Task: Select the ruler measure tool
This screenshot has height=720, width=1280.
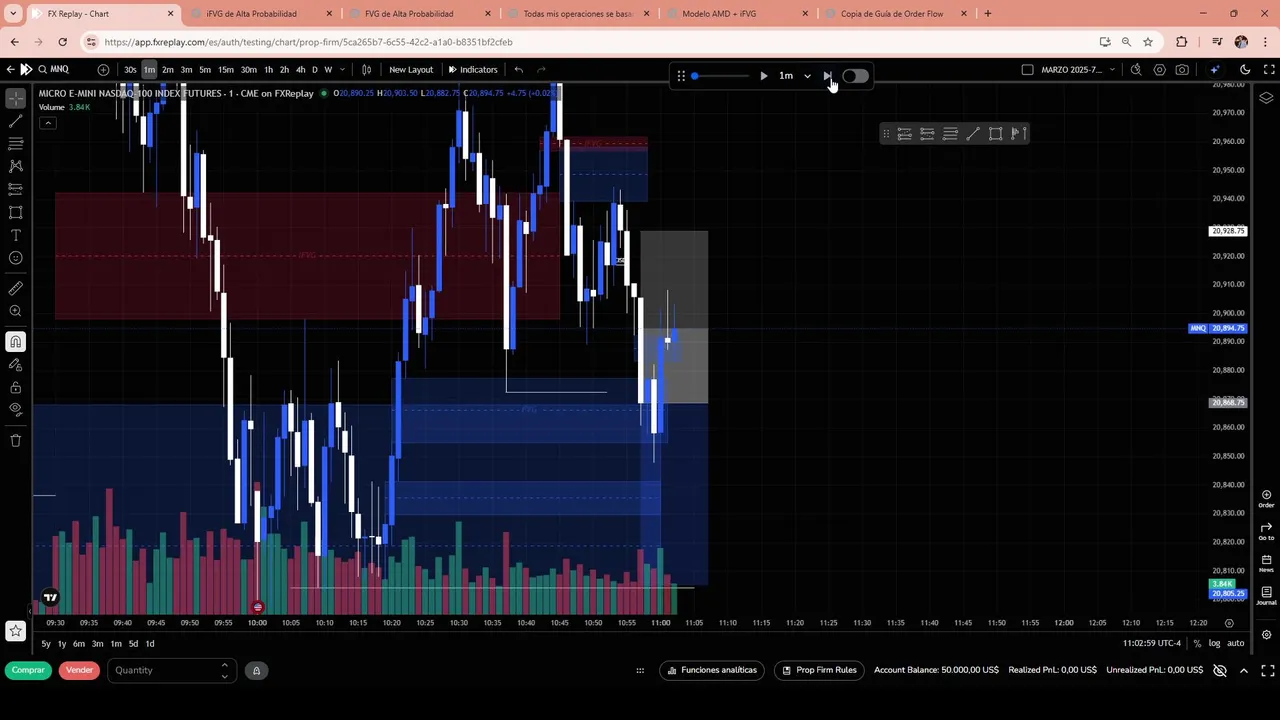Action: (x=16, y=288)
